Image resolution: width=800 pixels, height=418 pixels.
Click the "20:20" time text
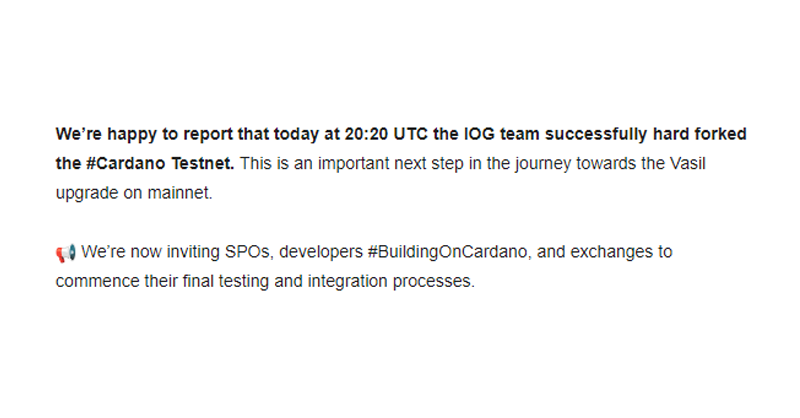366,134
